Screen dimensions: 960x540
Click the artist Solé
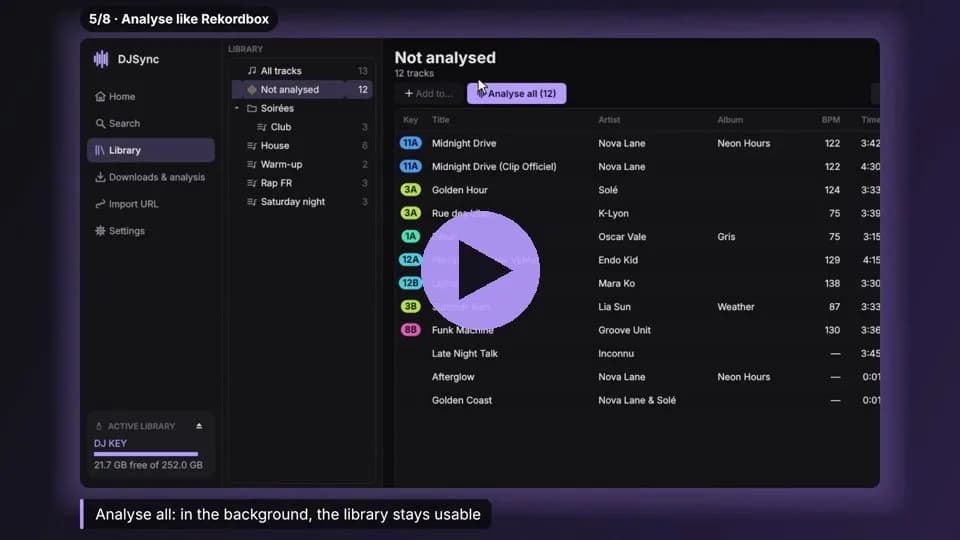pos(608,190)
